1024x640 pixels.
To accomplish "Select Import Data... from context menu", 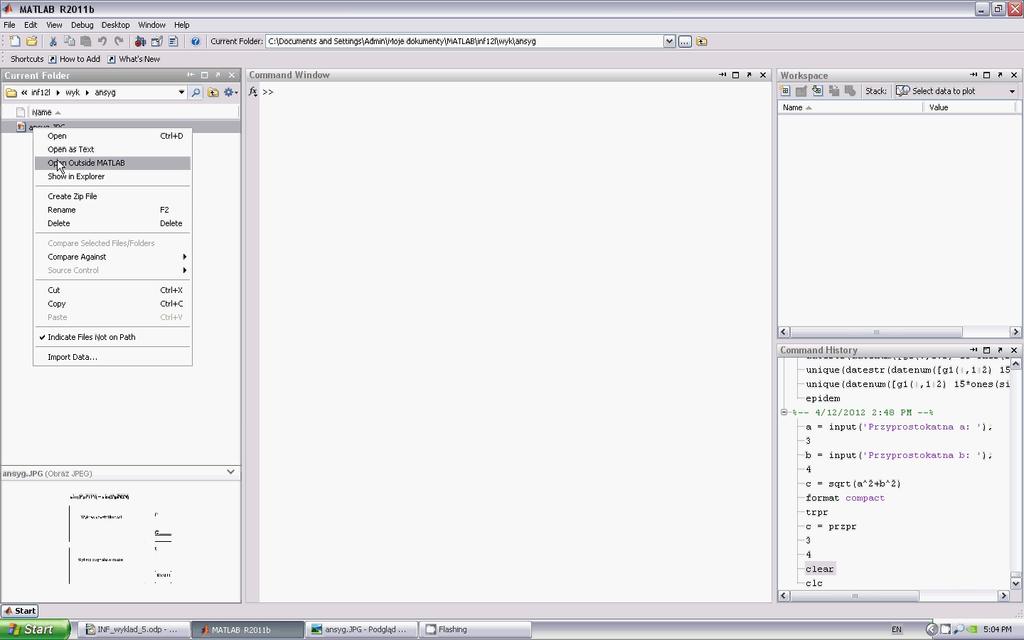I will (x=112, y=357).
